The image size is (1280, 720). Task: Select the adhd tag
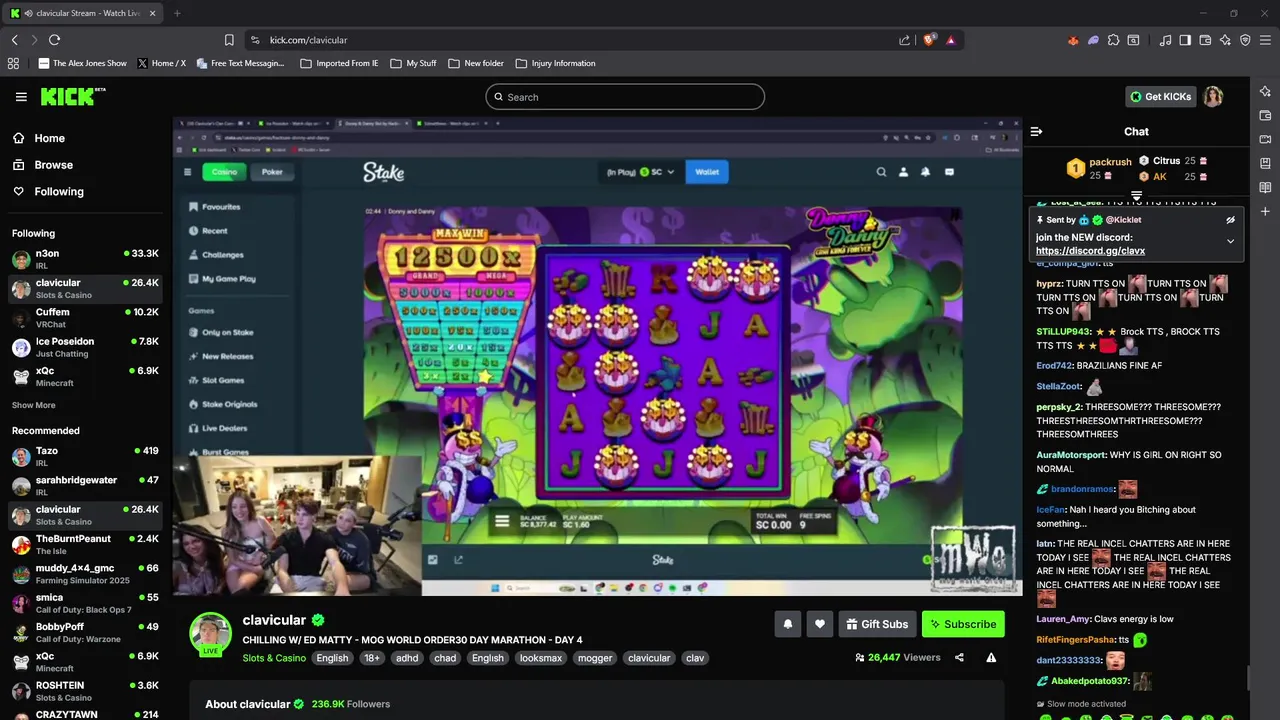tap(407, 658)
